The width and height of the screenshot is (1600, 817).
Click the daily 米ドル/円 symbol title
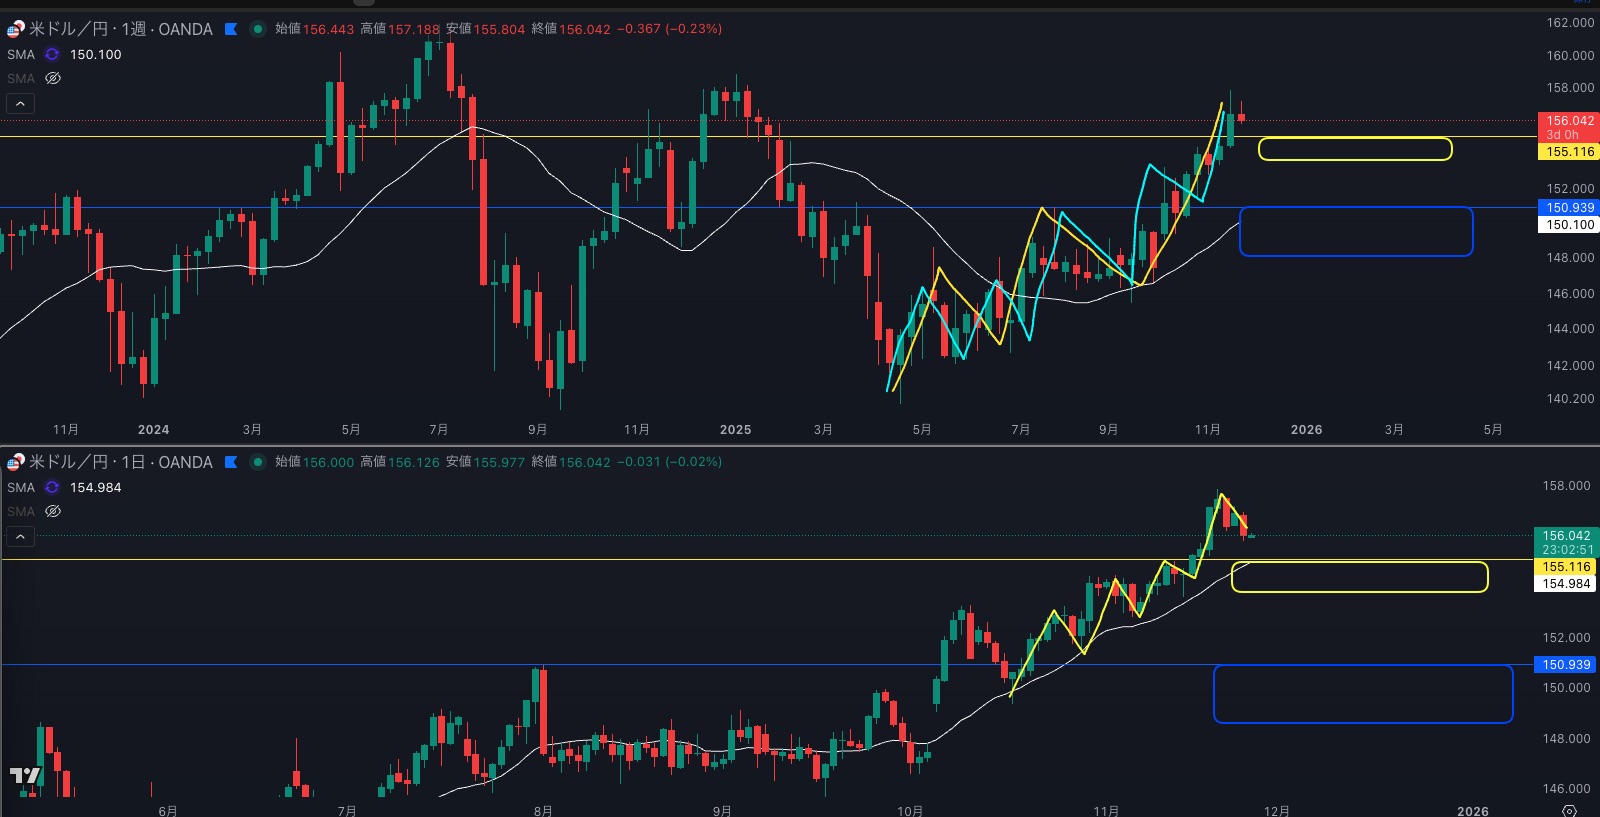[120, 462]
